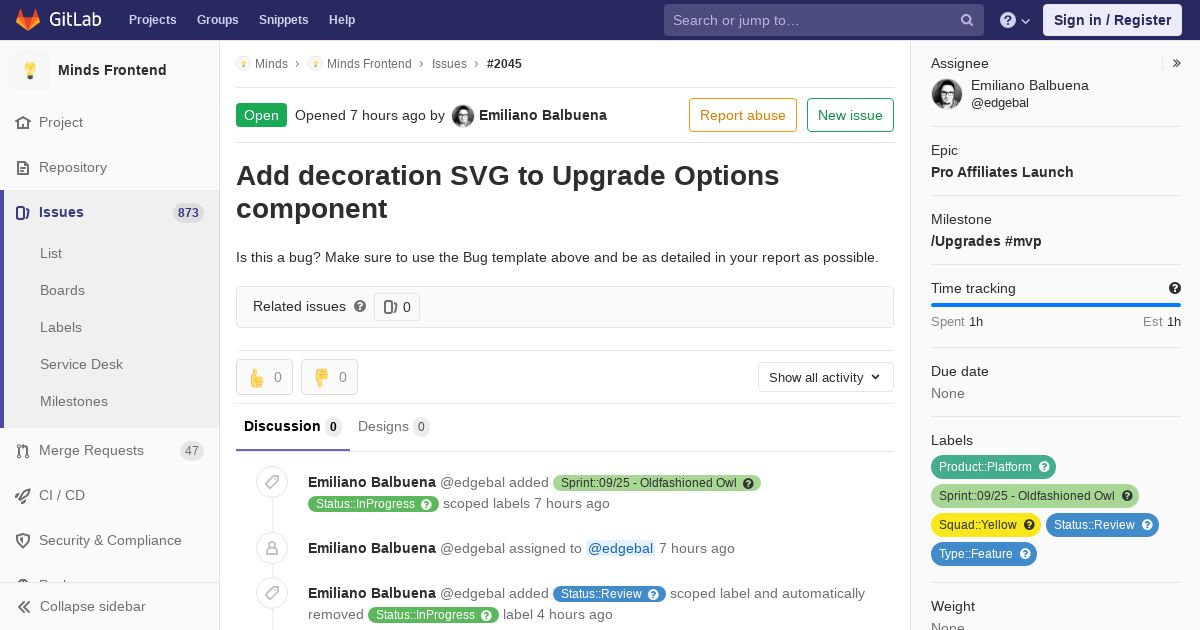Click Emiliano Balbuena's author avatar
The image size is (1200, 630).
(463, 116)
